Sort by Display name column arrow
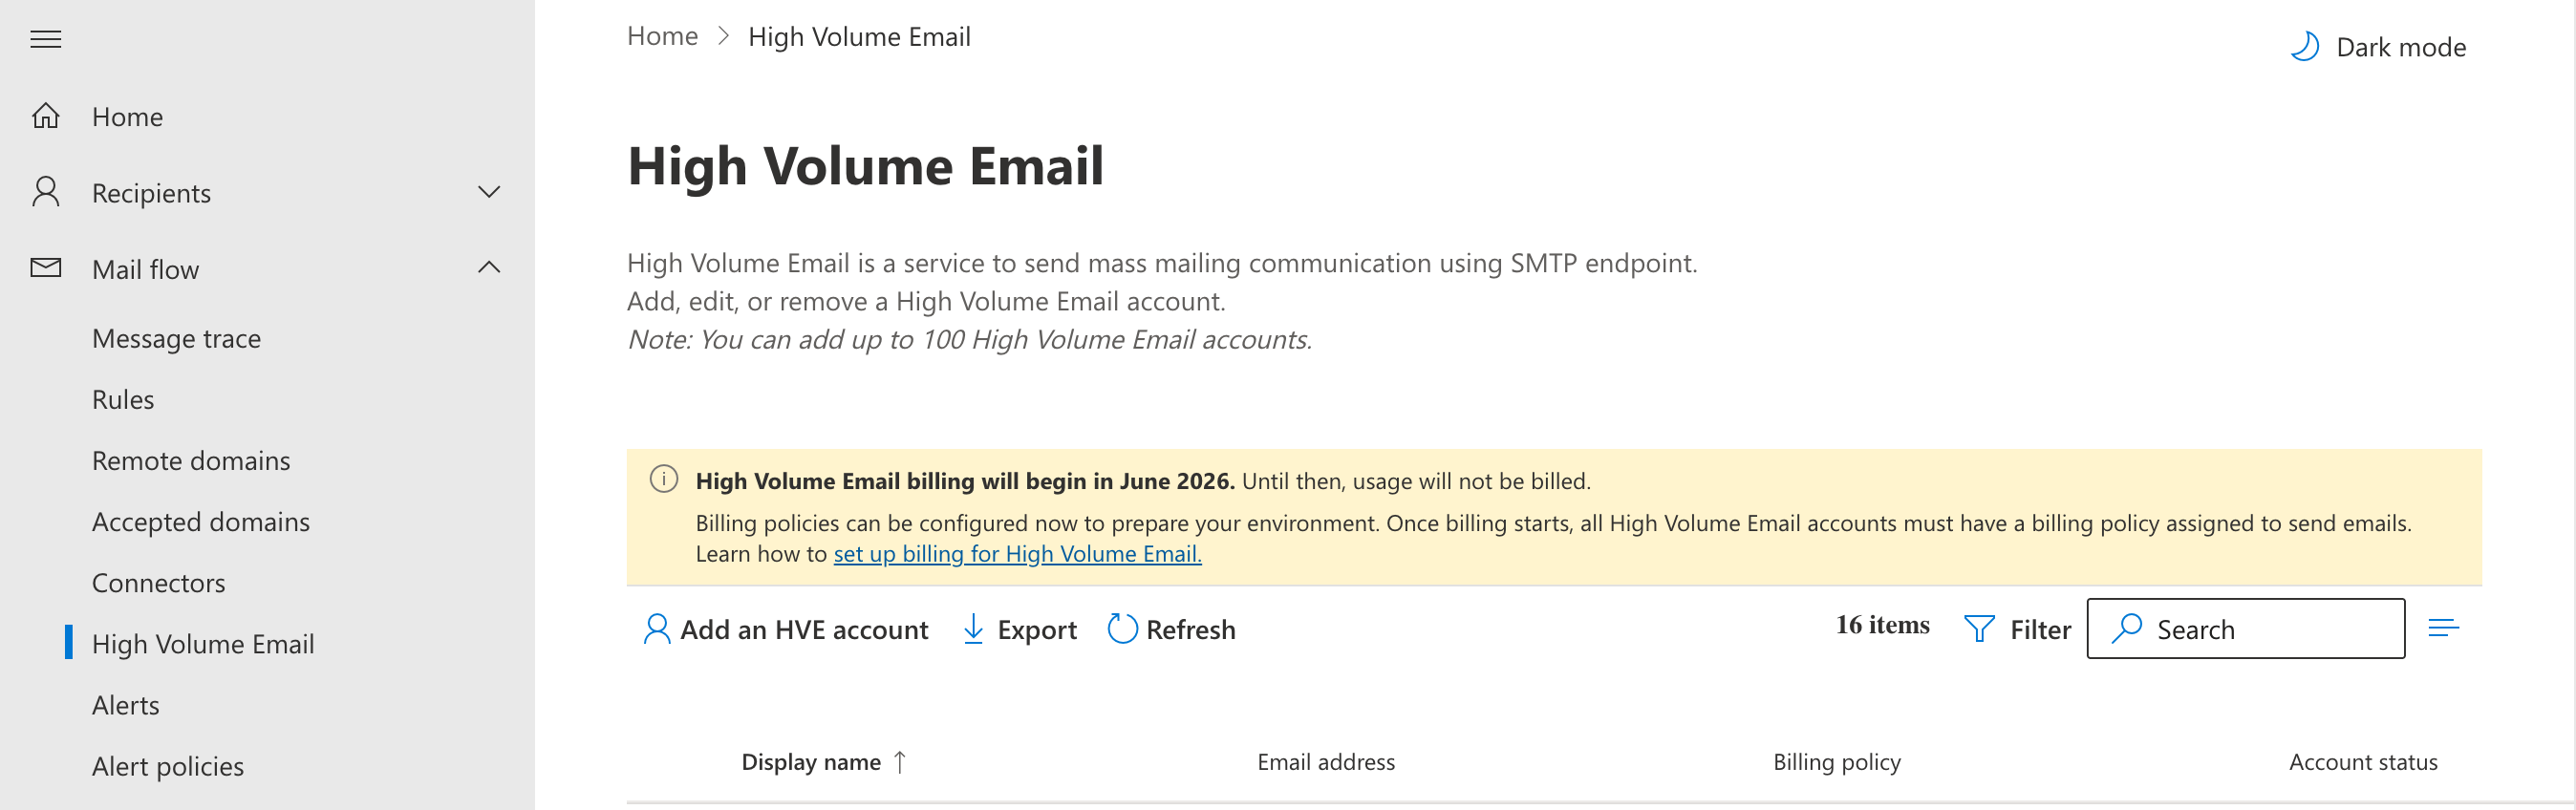The width and height of the screenshot is (2576, 810). pos(900,762)
